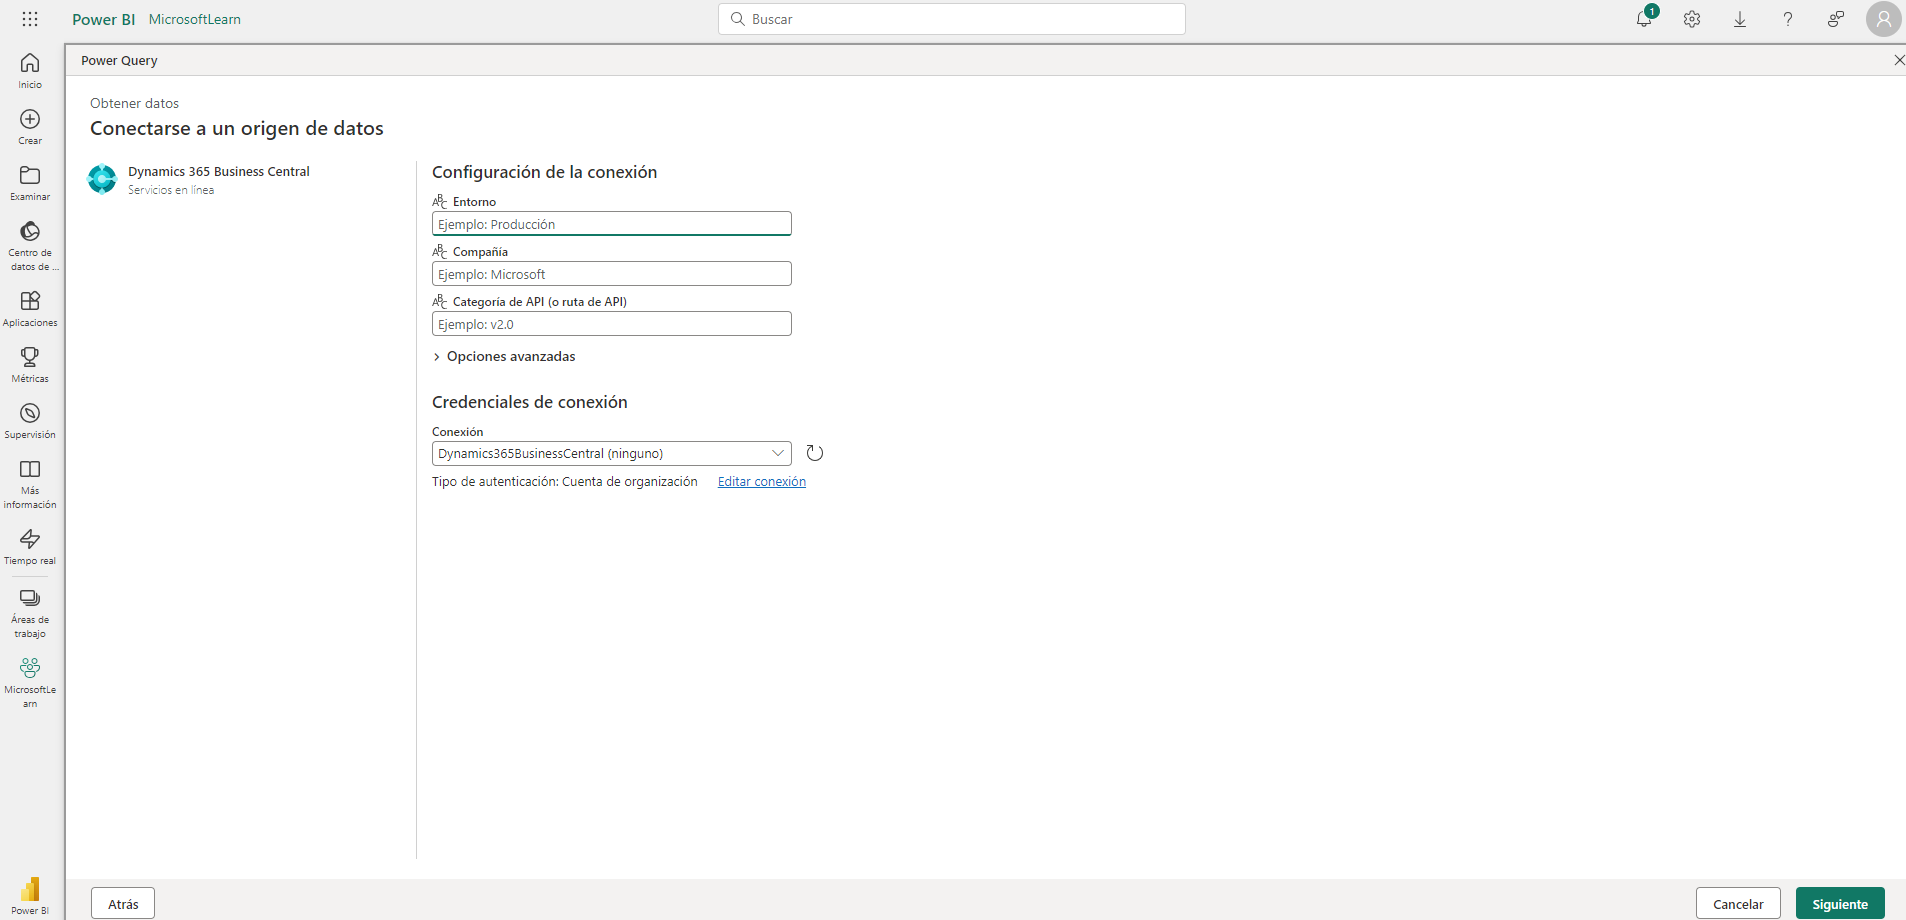1906x920 pixels.
Task: Click the 'Credenciales de conexión' heading
Action: (x=530, y=402)
